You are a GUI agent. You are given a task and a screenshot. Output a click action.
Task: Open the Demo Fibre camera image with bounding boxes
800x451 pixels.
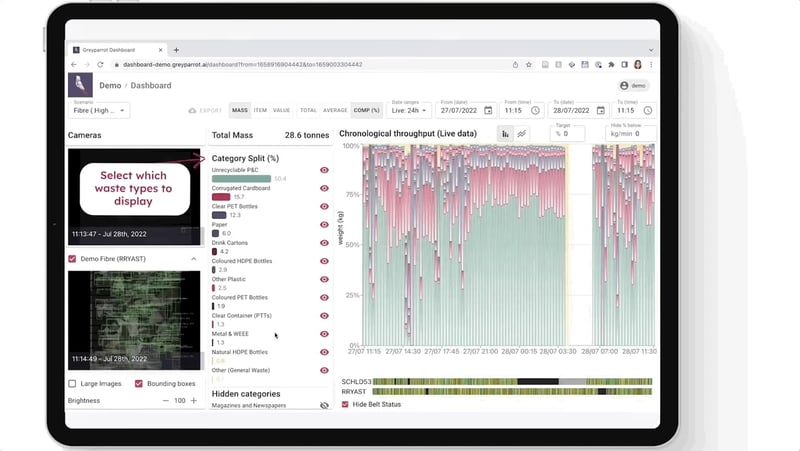click(x=134, y=320)
